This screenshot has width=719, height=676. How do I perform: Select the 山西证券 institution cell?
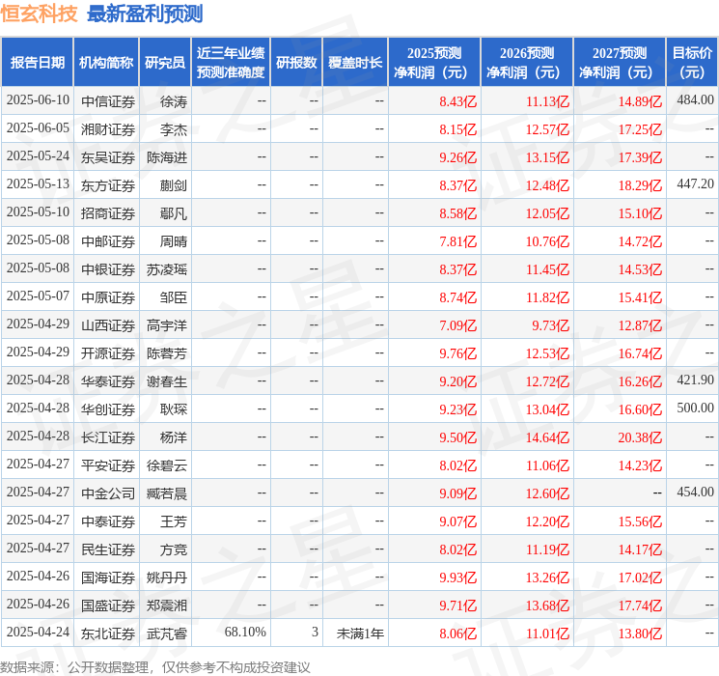tap(108, 326)
